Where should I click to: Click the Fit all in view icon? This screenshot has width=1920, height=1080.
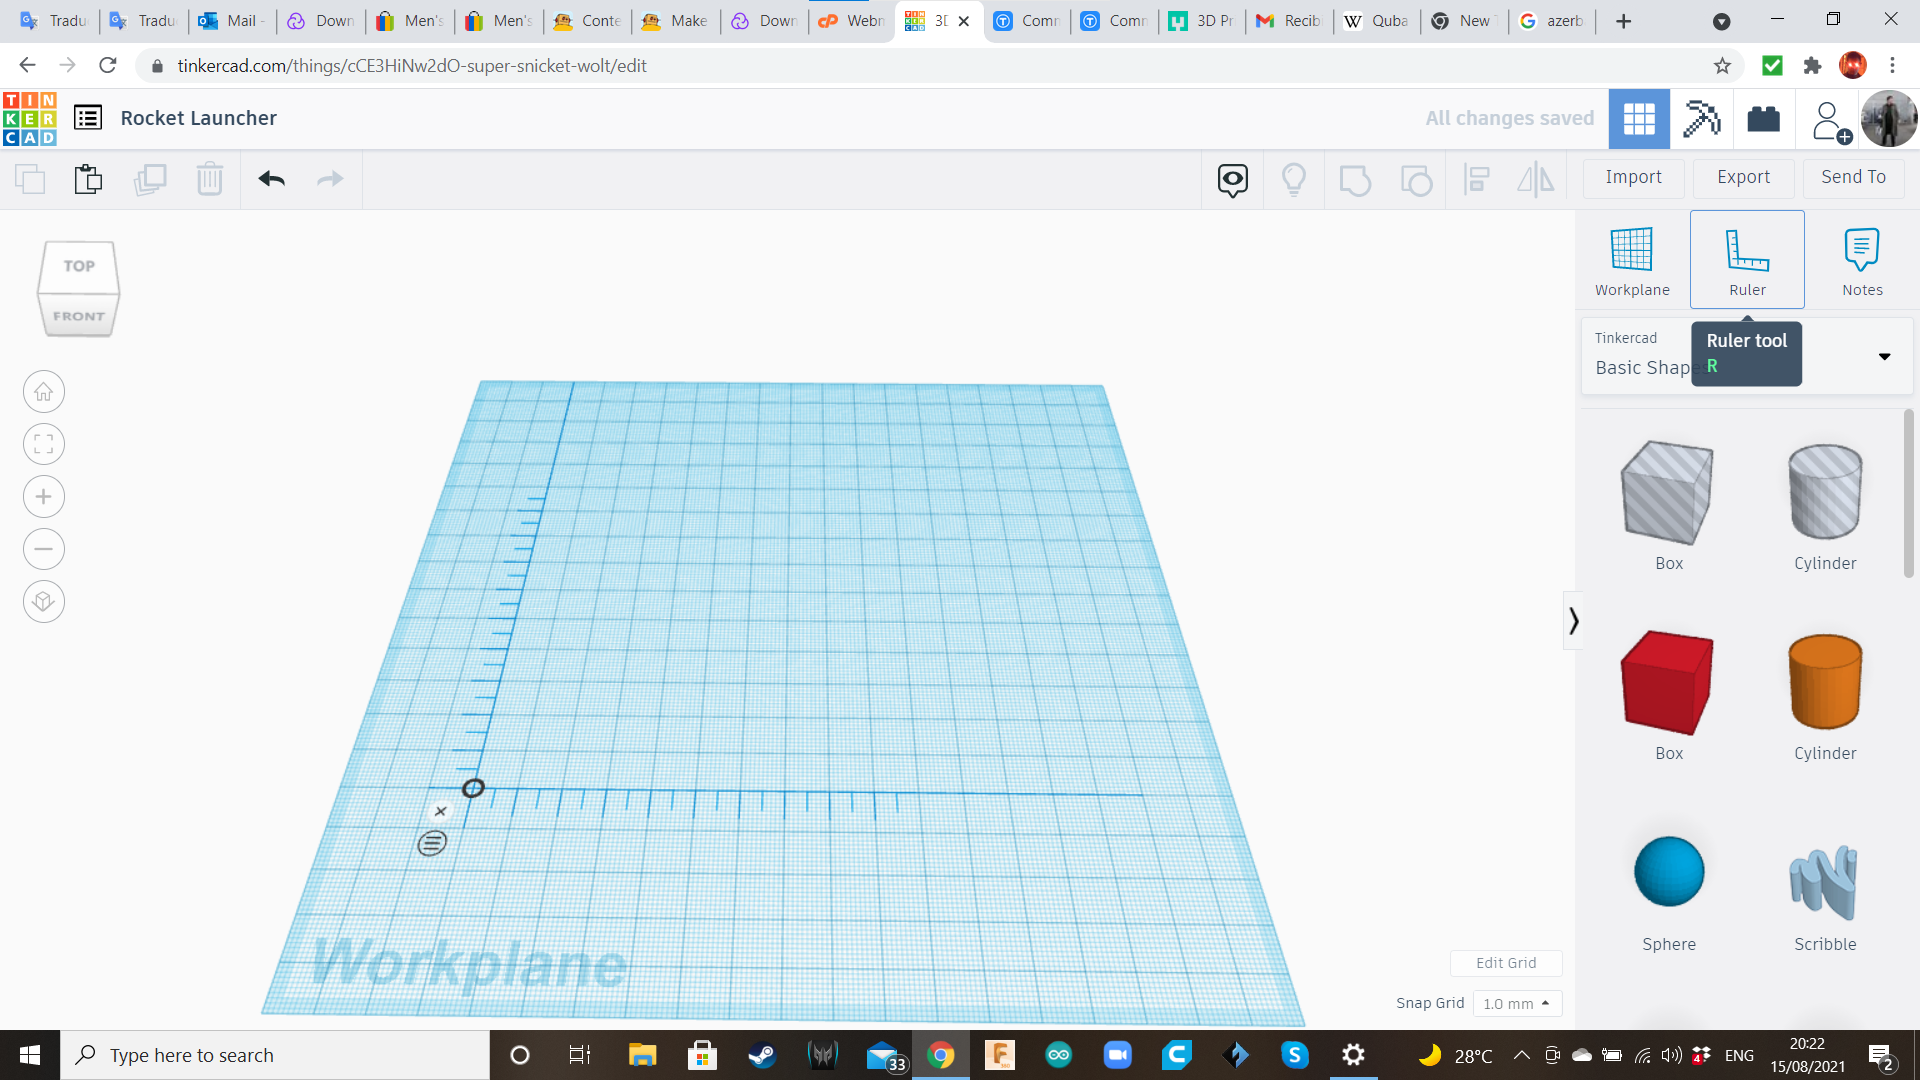[44, 444]
